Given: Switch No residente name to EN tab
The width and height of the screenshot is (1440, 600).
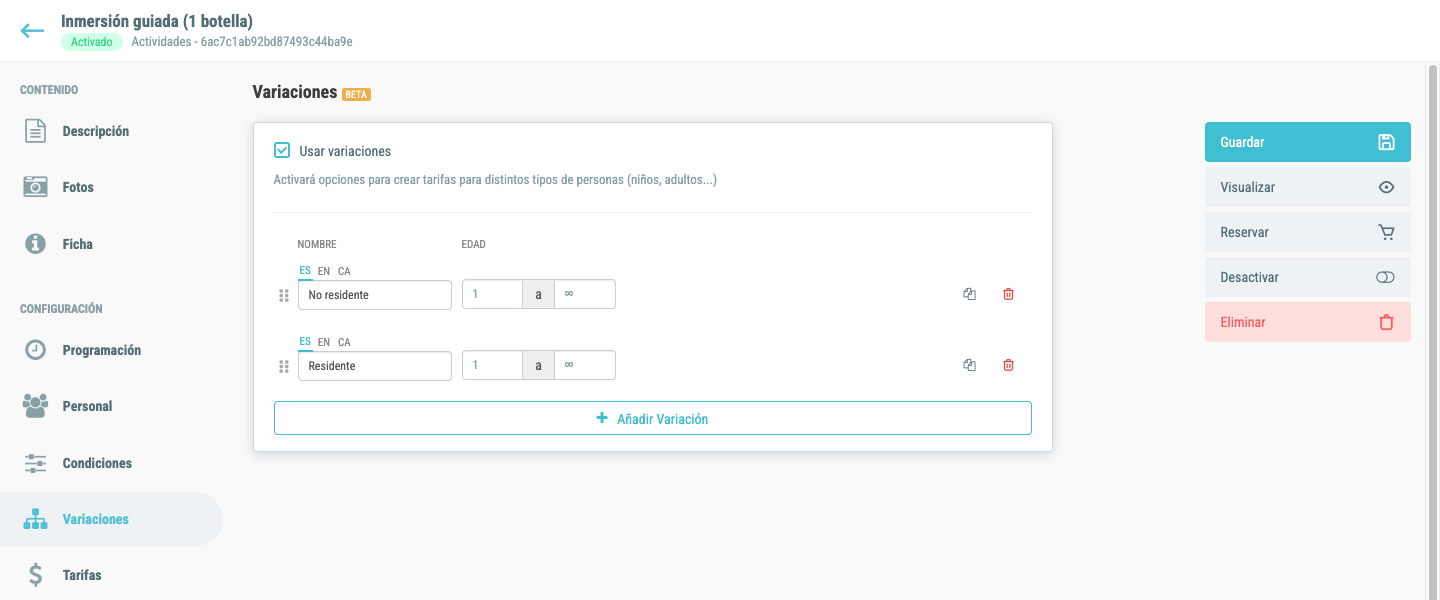Looking at the screenshot, I should coord(324,271).
